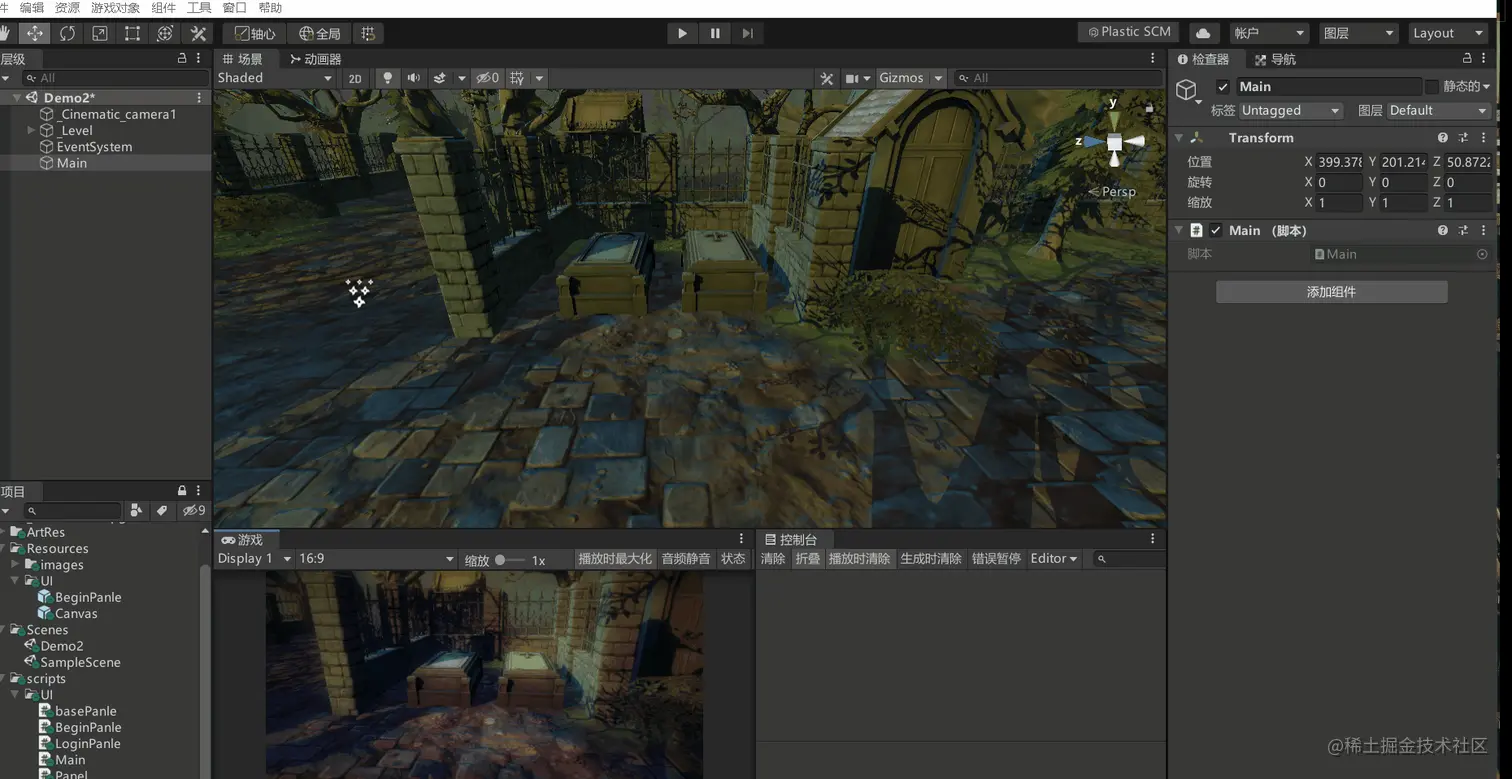Toggle the static checkbox in Inspector
This screenshot has width=1512, height=779.
tap(1432, 86)
